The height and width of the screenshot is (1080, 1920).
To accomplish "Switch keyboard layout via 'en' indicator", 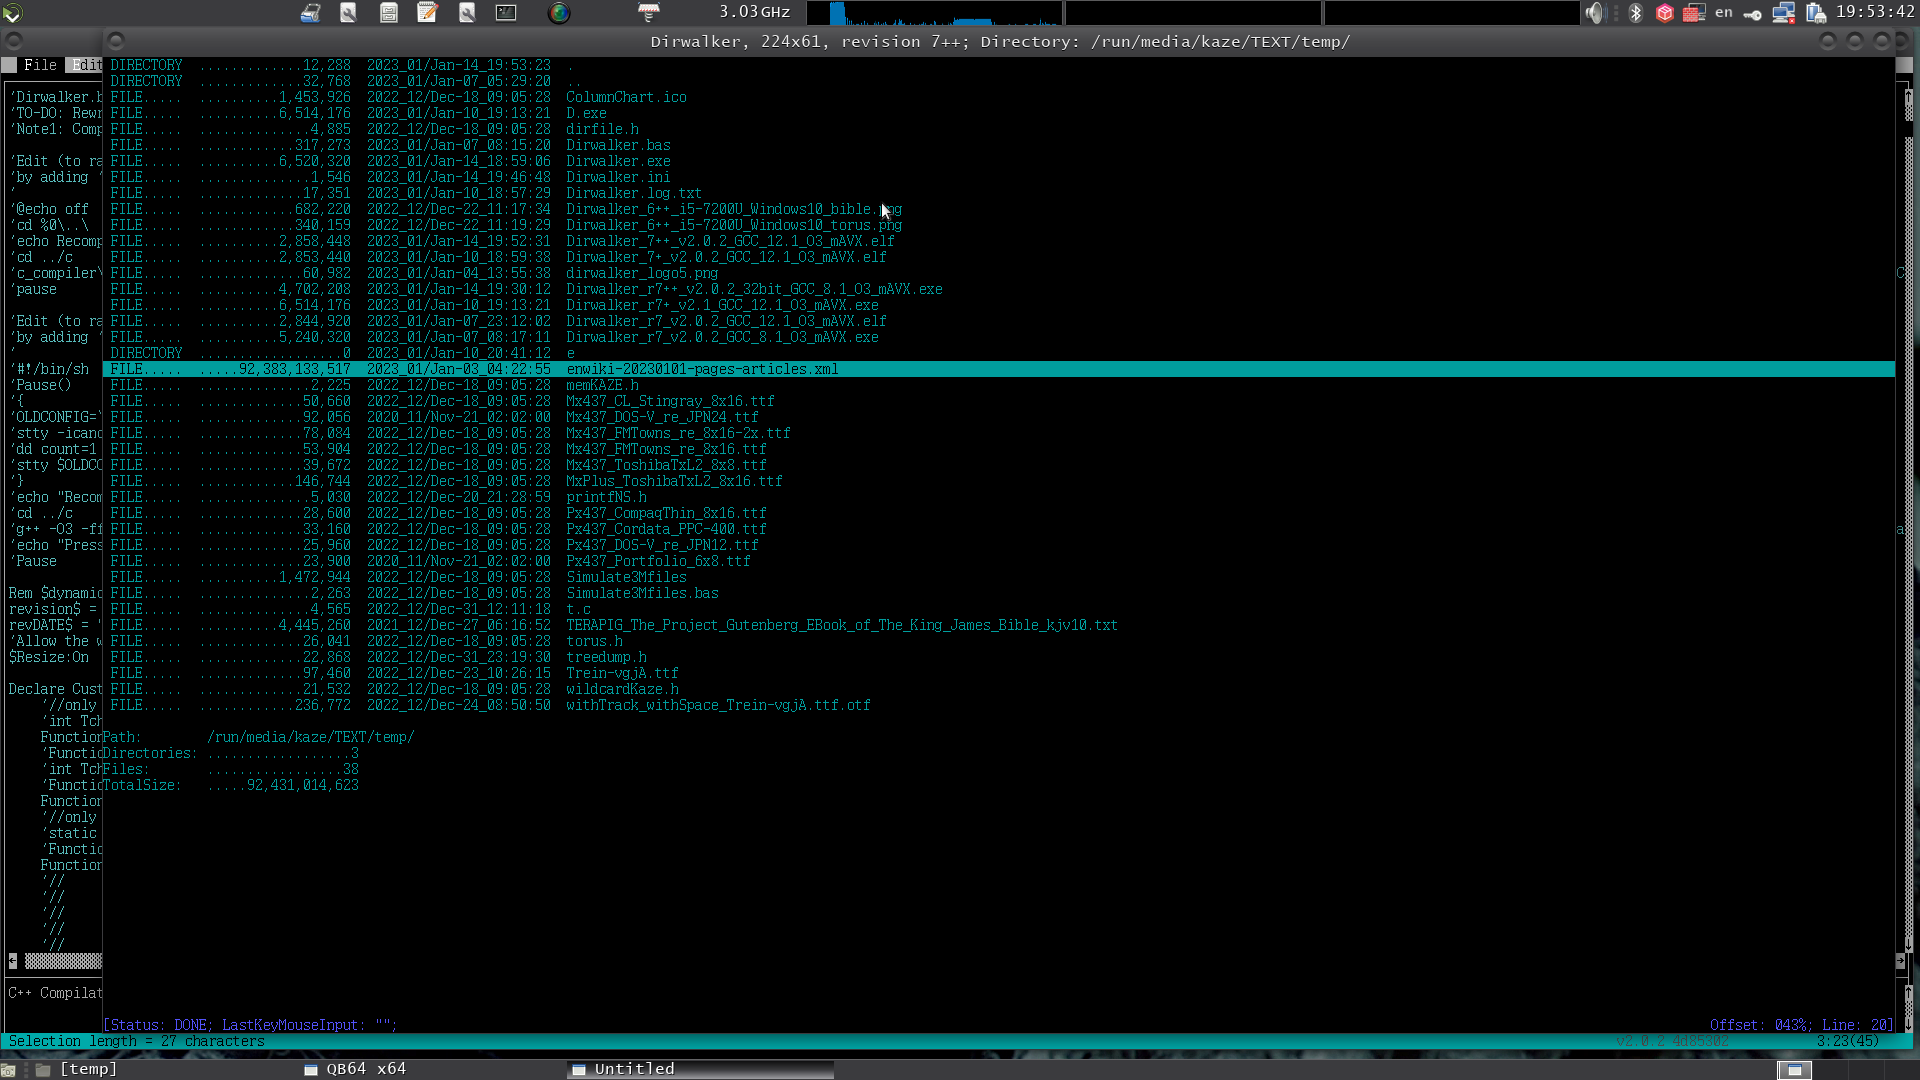I will tap(1724, 13).
